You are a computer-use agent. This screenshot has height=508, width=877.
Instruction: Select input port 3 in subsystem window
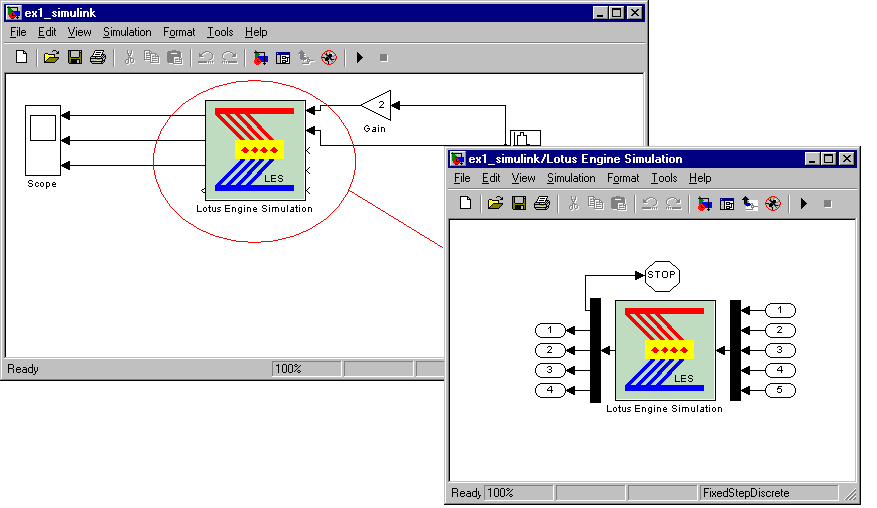(780, 350)
